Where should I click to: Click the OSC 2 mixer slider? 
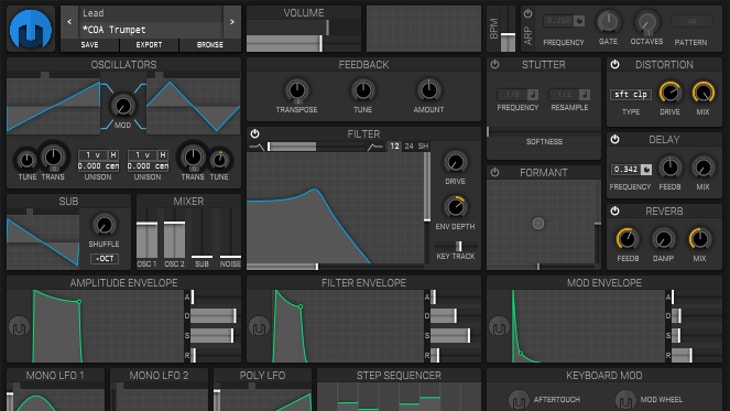(x=175, y=233)
